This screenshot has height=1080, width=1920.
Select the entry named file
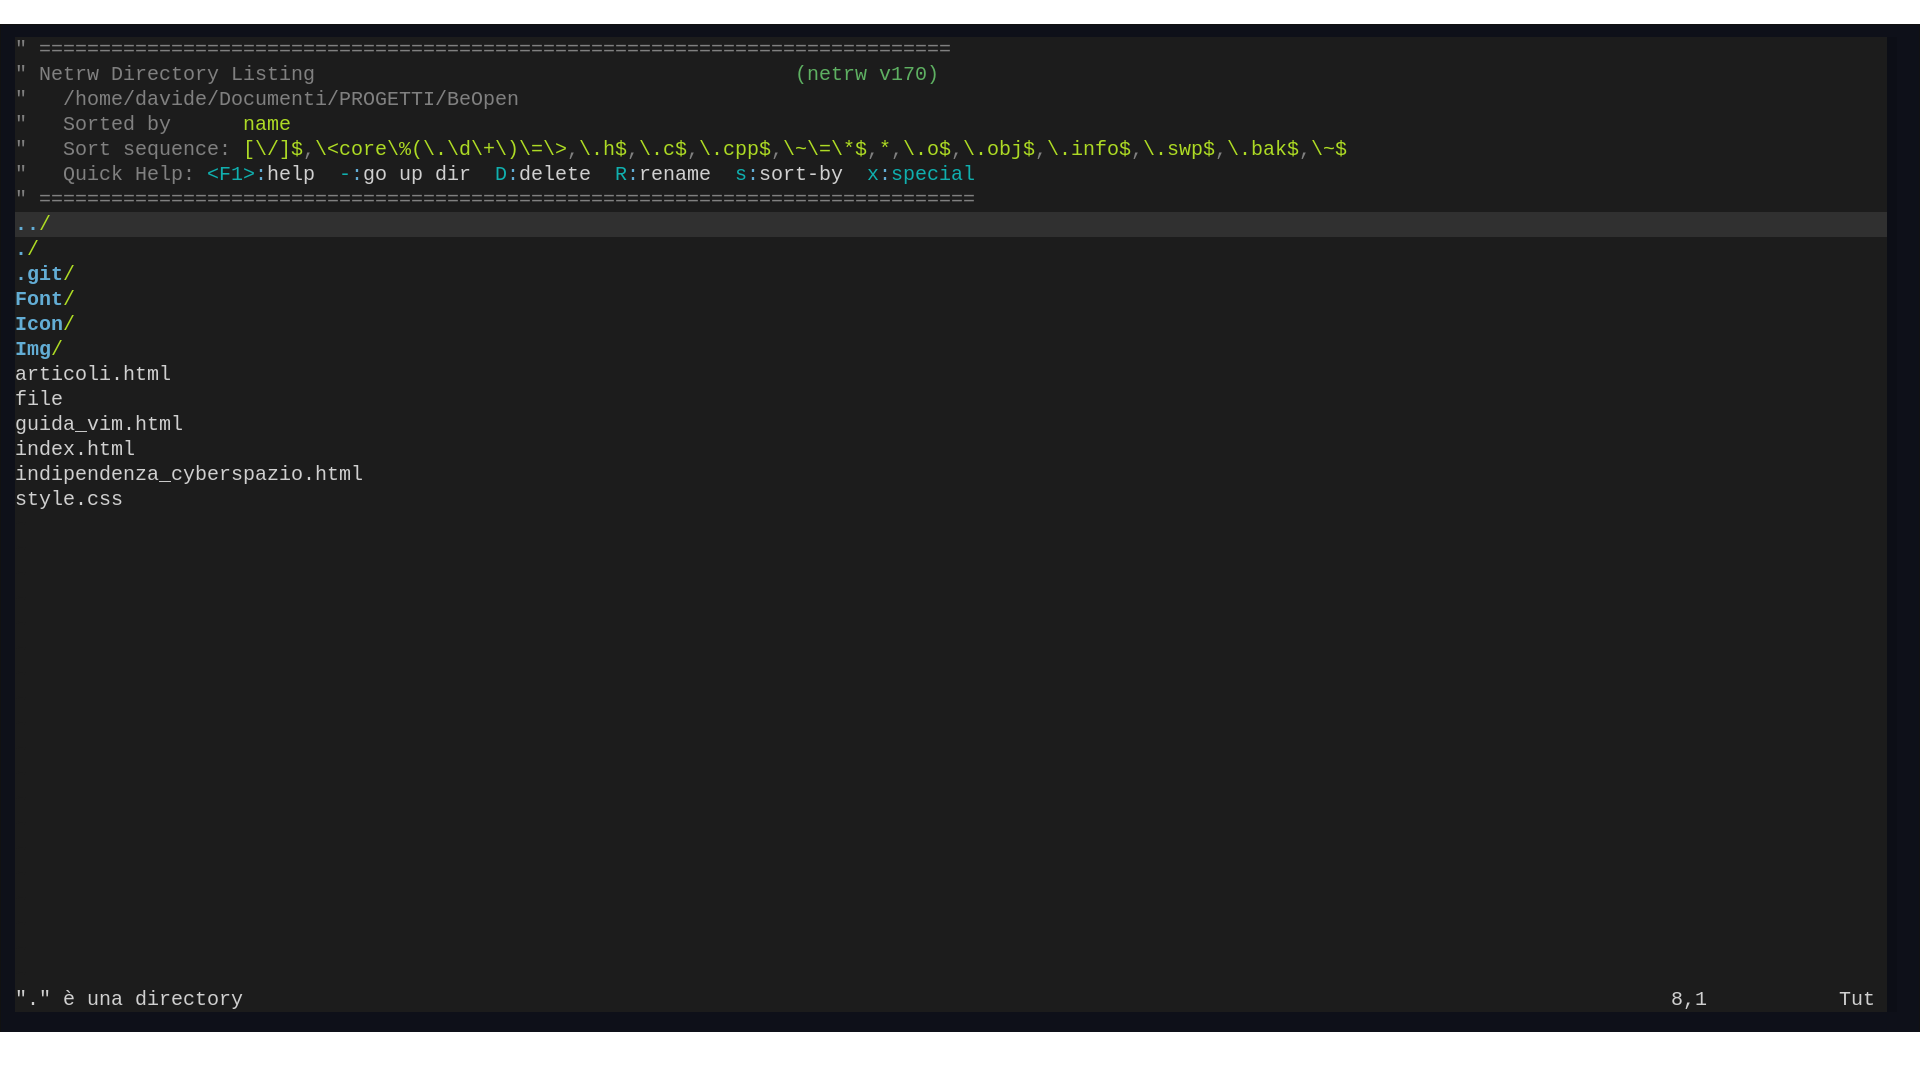[x=39, y=399]
